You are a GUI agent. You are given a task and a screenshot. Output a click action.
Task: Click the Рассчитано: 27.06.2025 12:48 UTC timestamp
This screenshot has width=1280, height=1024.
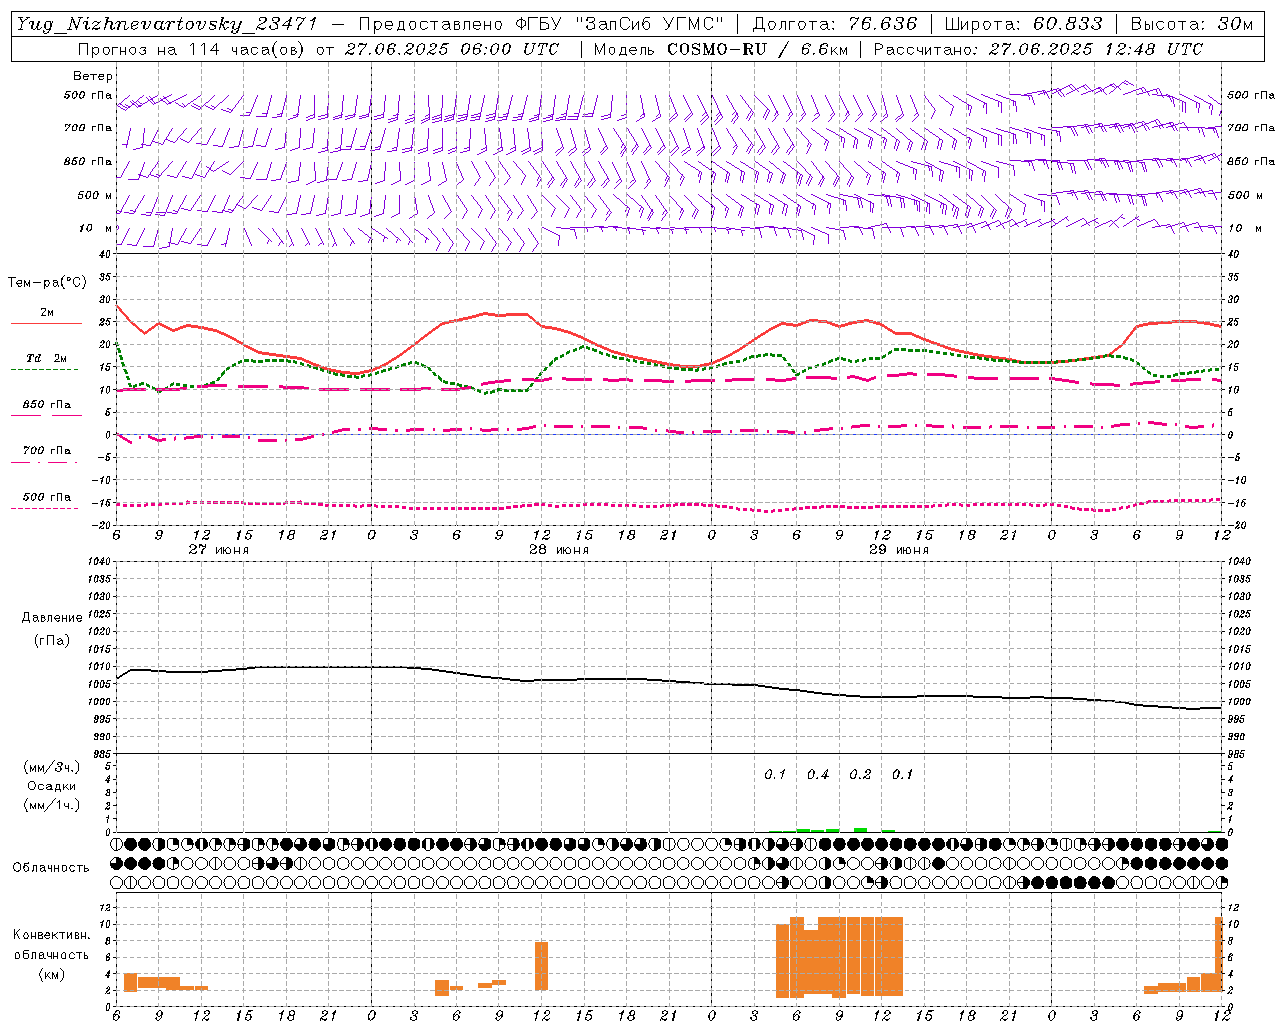(1038, 49)
